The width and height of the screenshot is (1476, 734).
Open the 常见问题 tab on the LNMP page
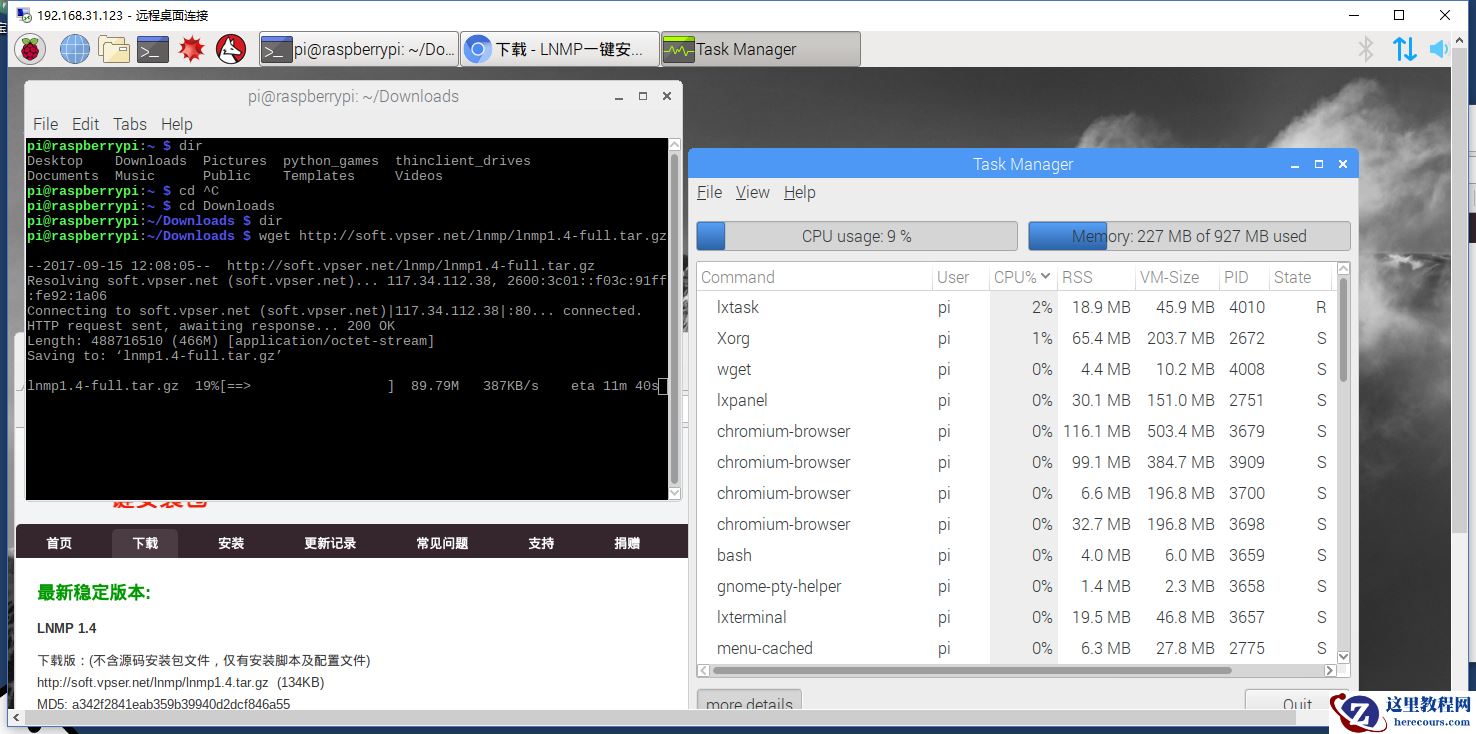(442, 543)
